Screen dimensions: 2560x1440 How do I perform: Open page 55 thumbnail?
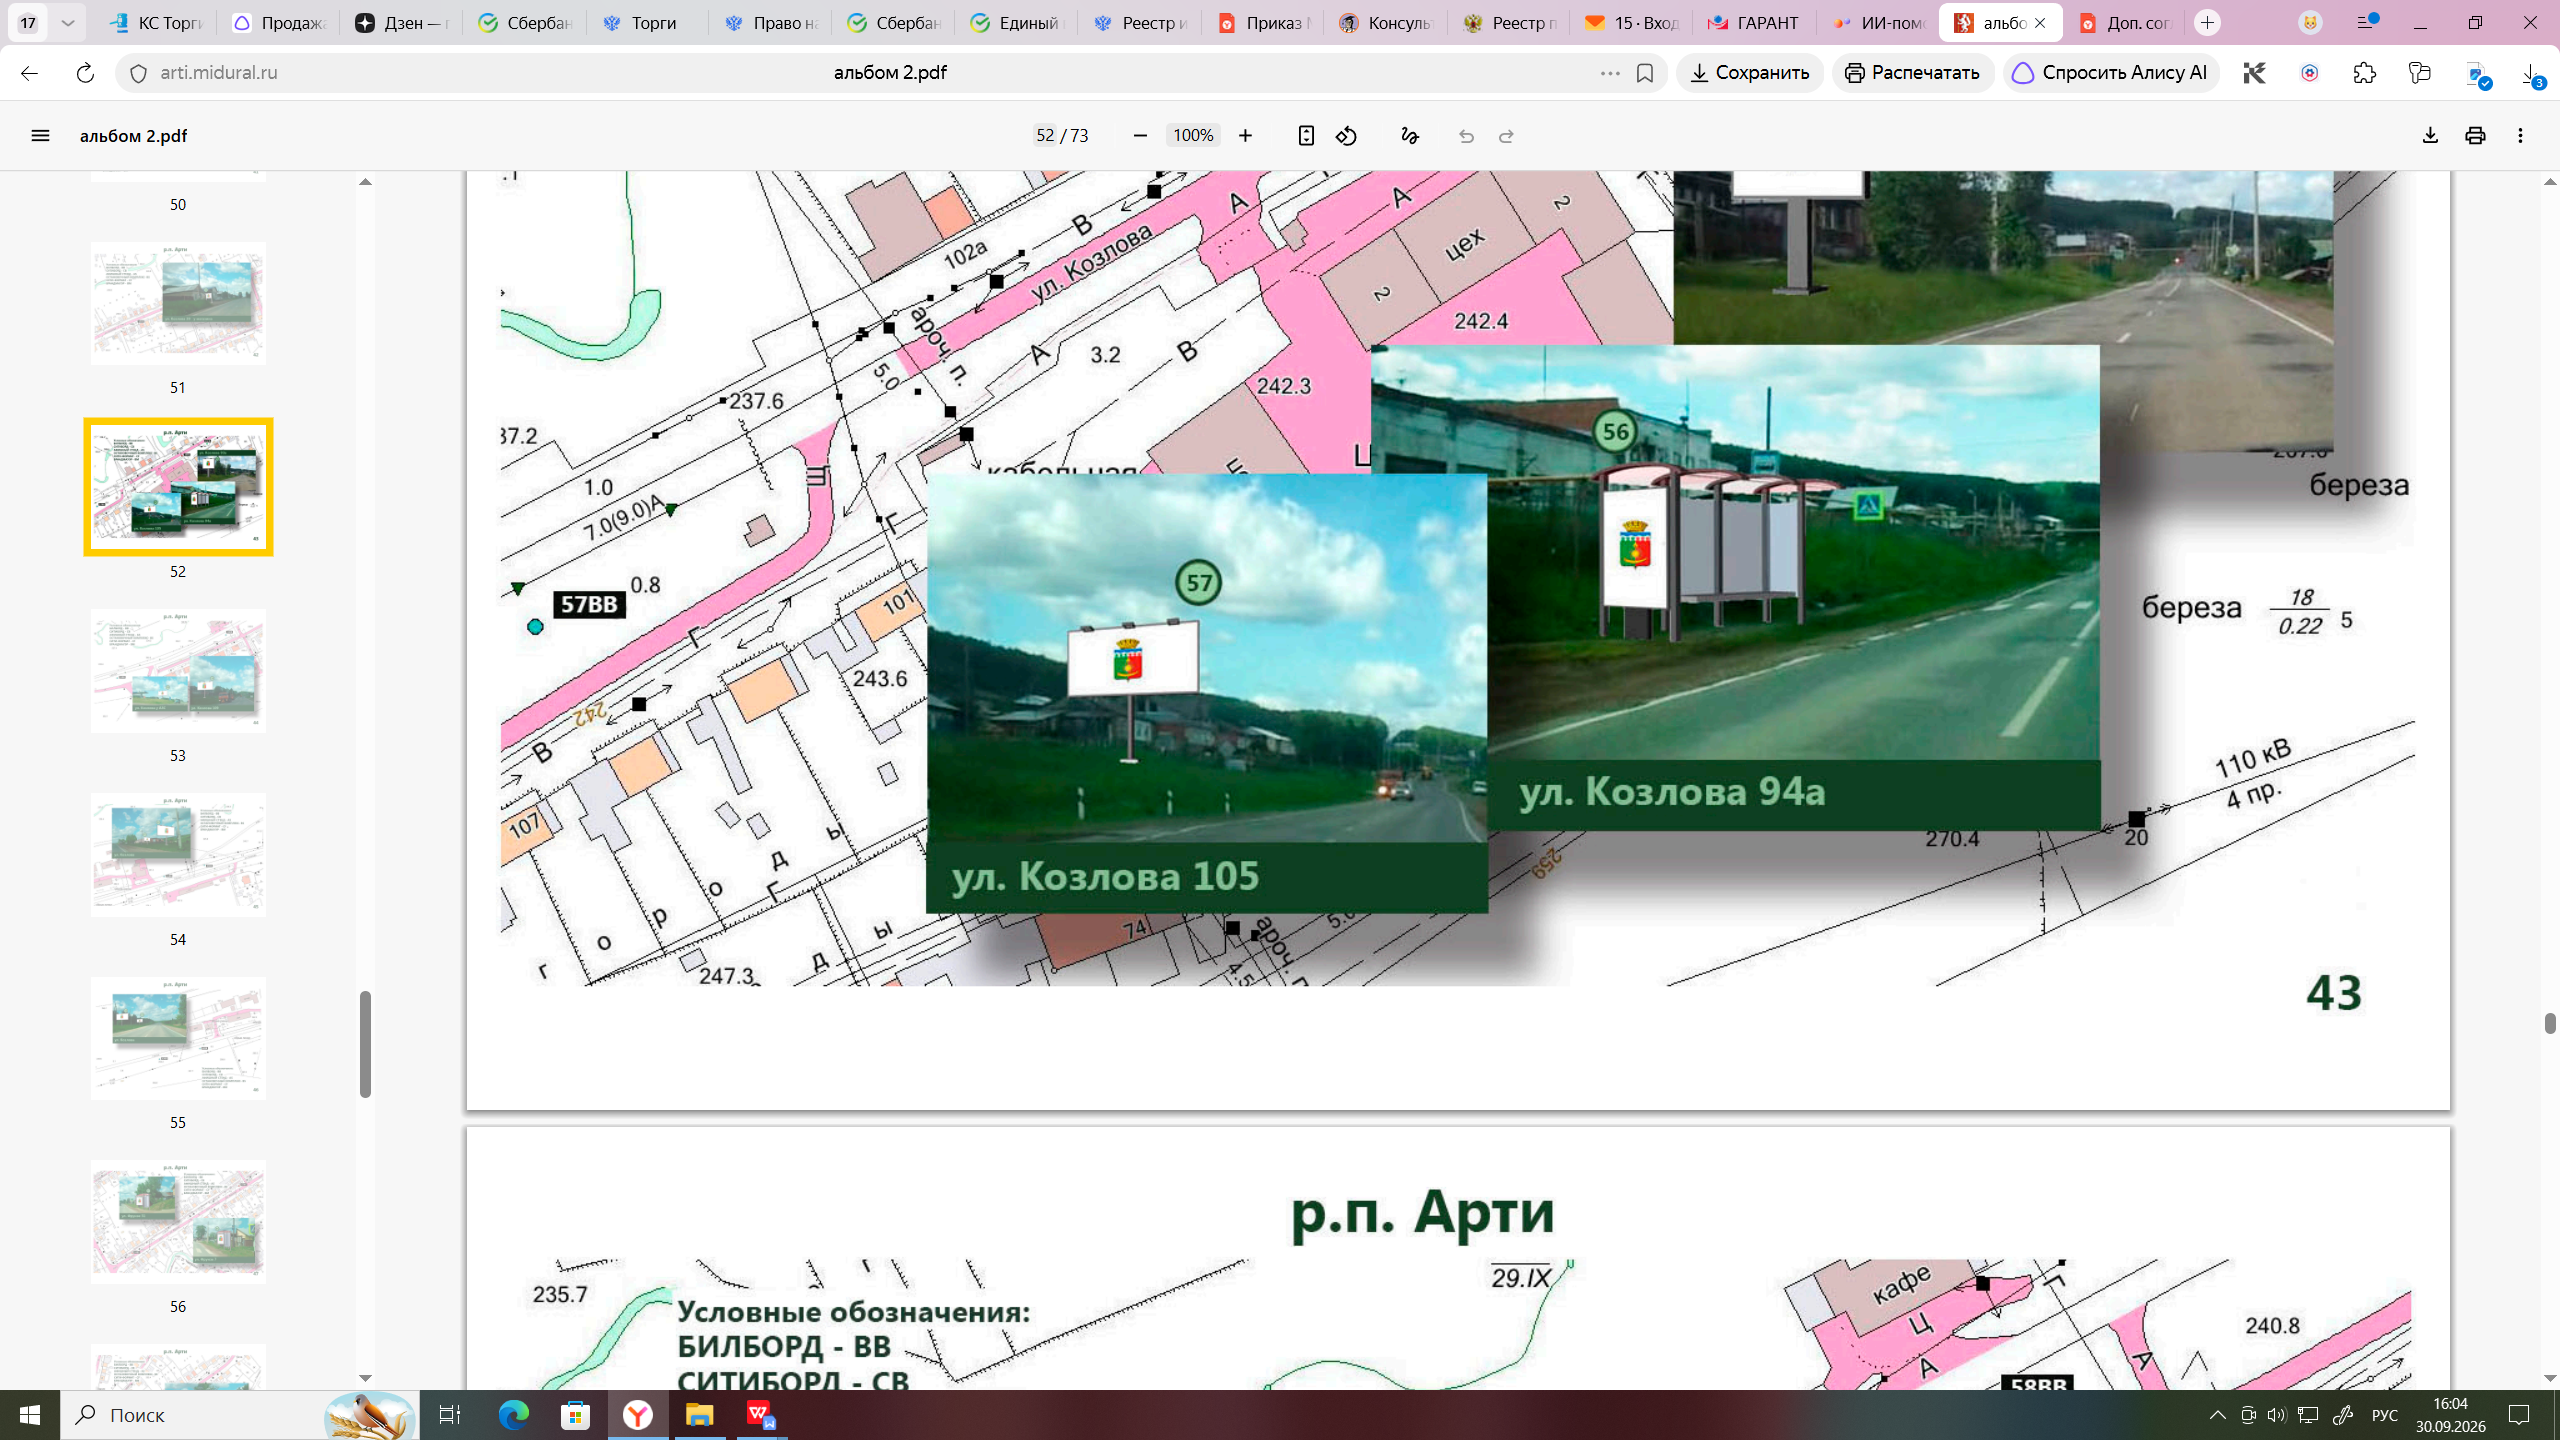[x=178, y=1038]
